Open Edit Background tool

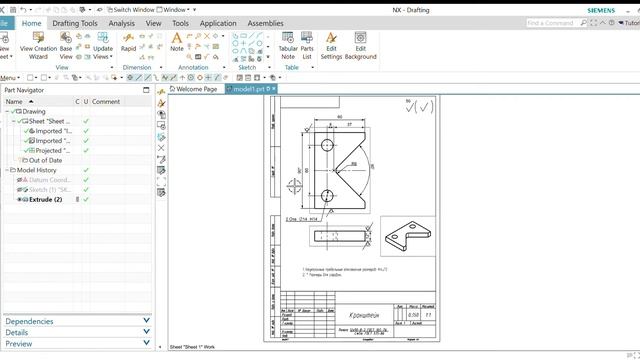click(x=360, y=46)
